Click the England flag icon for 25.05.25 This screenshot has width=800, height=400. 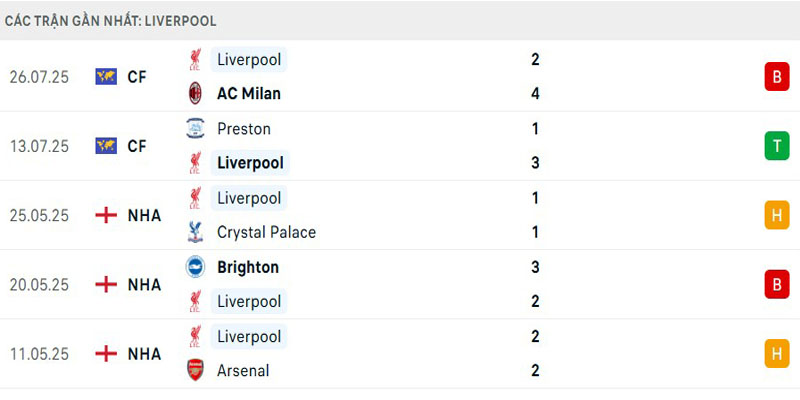106,215
